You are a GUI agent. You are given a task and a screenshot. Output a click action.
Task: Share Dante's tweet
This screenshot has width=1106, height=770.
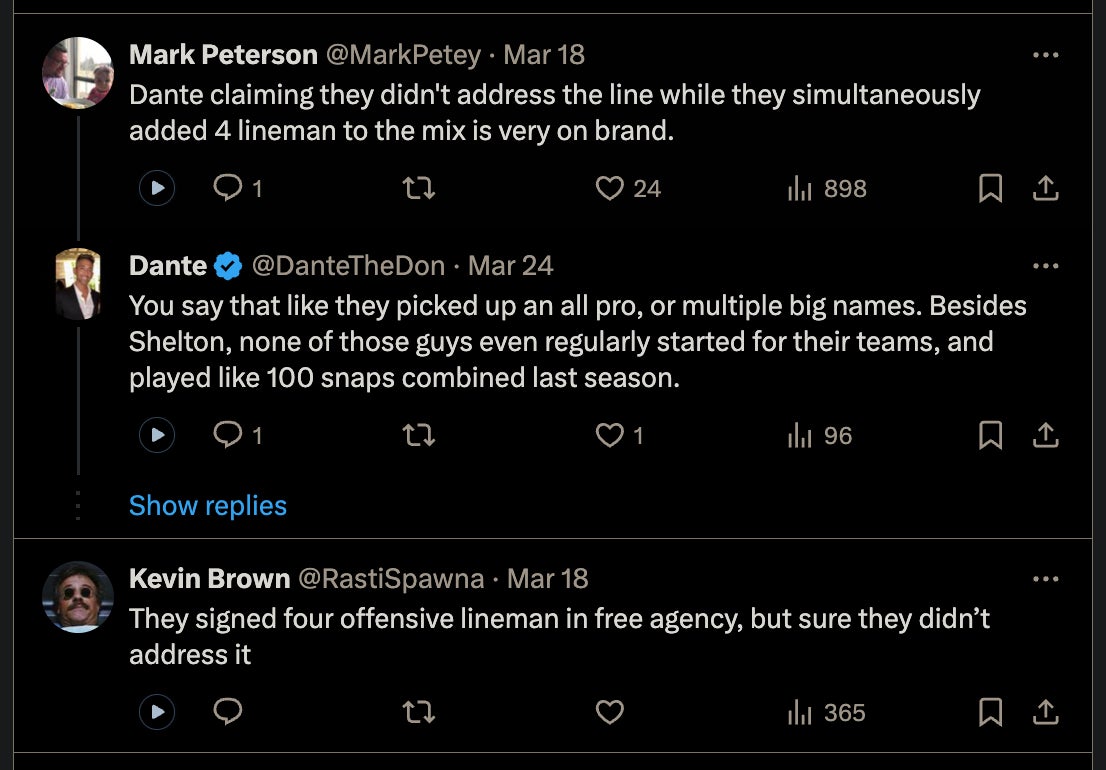click(1045, 435)
